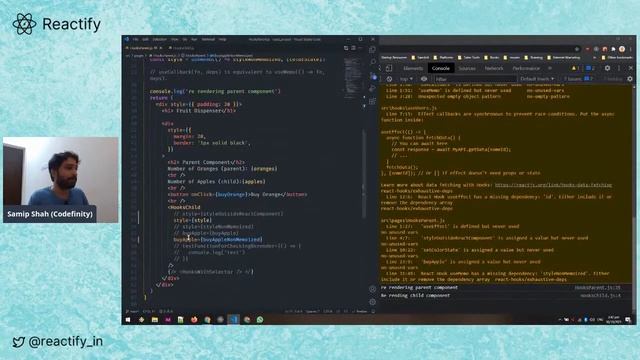The height and width of the screenshot is (360, 640).
Task: Select the second HooksChild editor tab
Action: click(183, 48)
